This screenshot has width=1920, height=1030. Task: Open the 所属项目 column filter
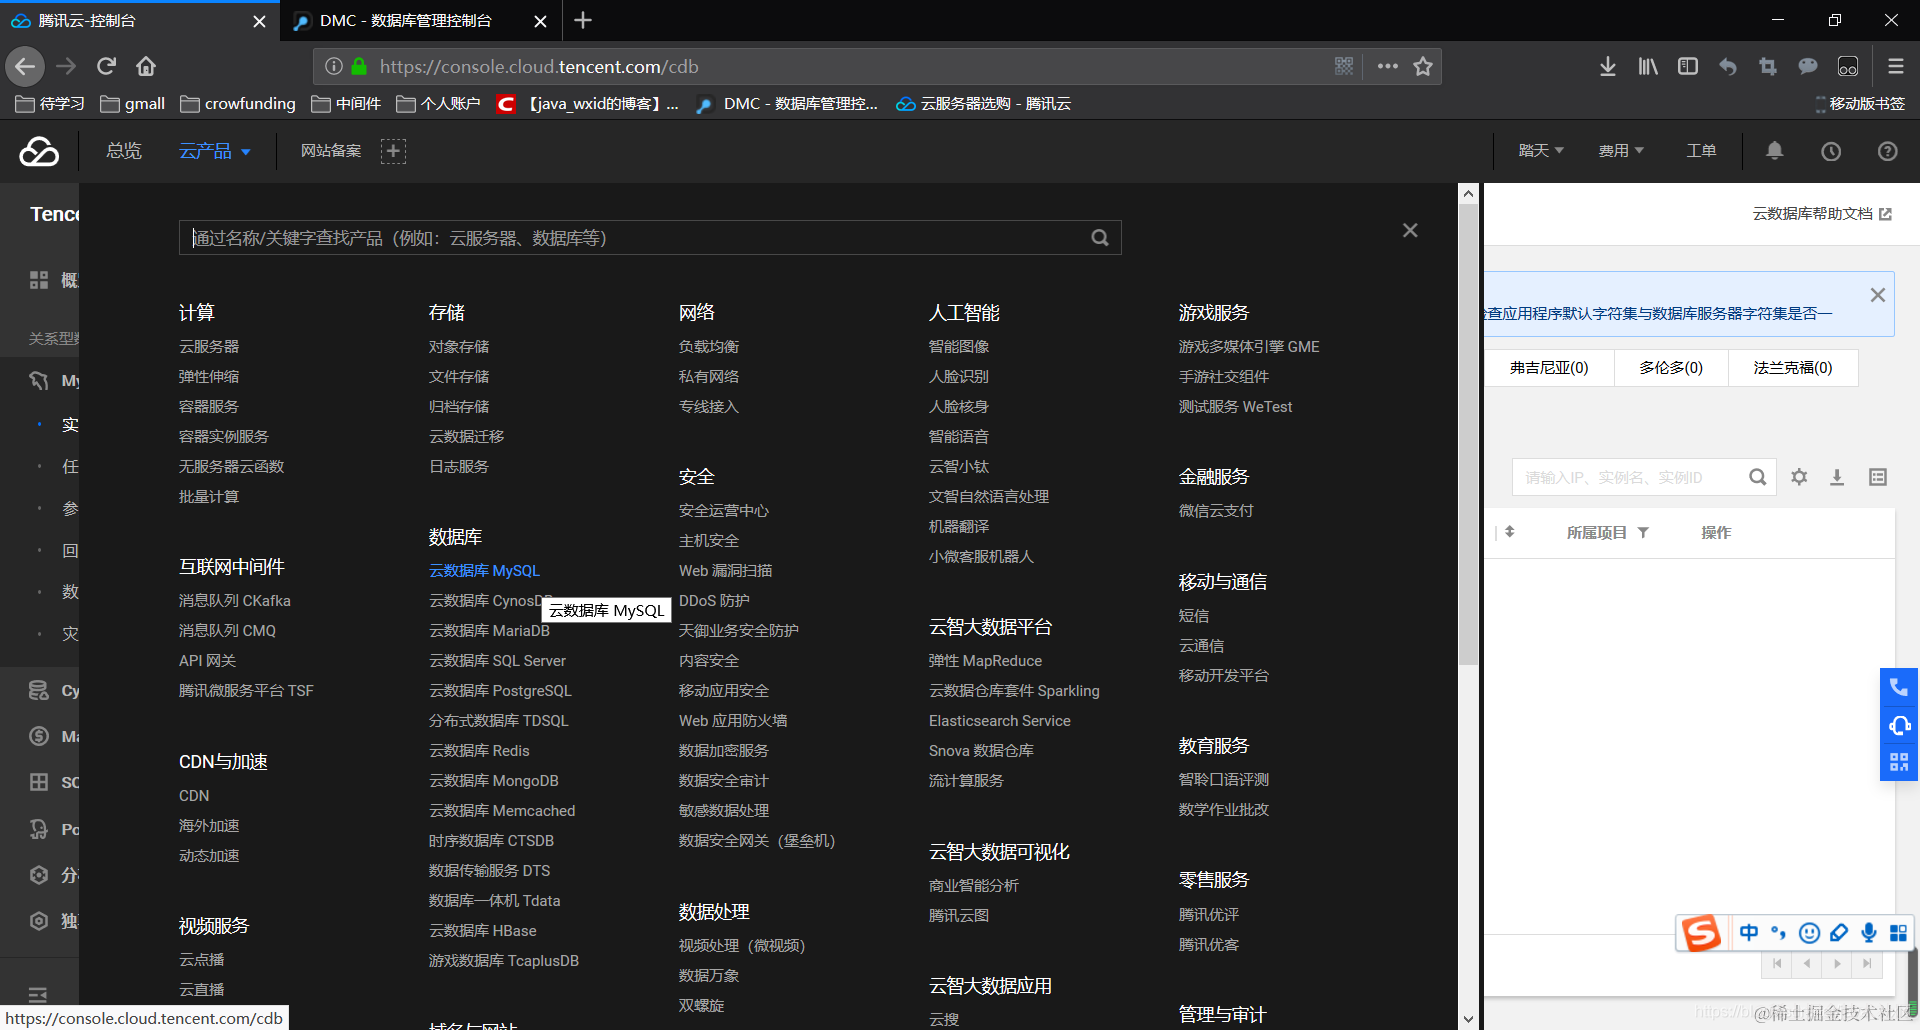click(1642, 533)
